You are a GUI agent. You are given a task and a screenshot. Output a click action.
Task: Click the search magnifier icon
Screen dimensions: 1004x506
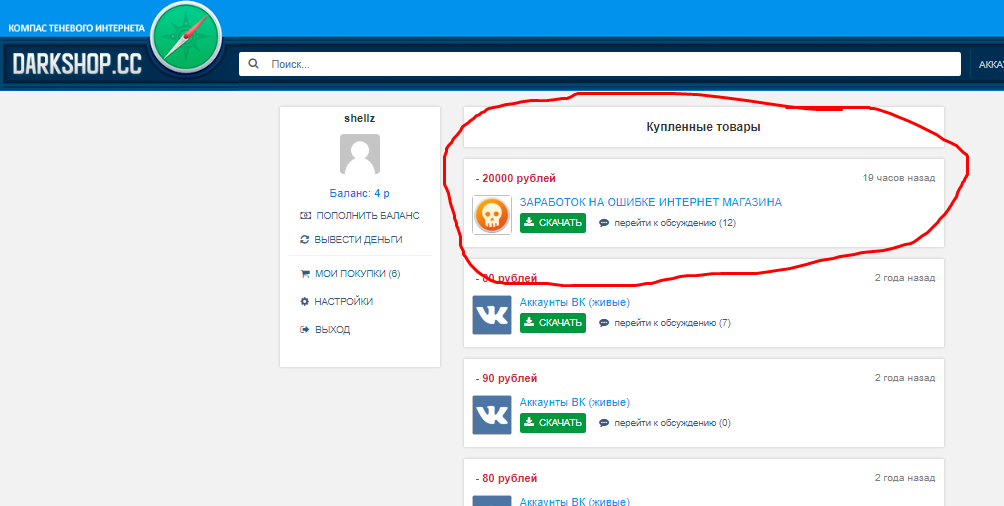coord(254,64)
